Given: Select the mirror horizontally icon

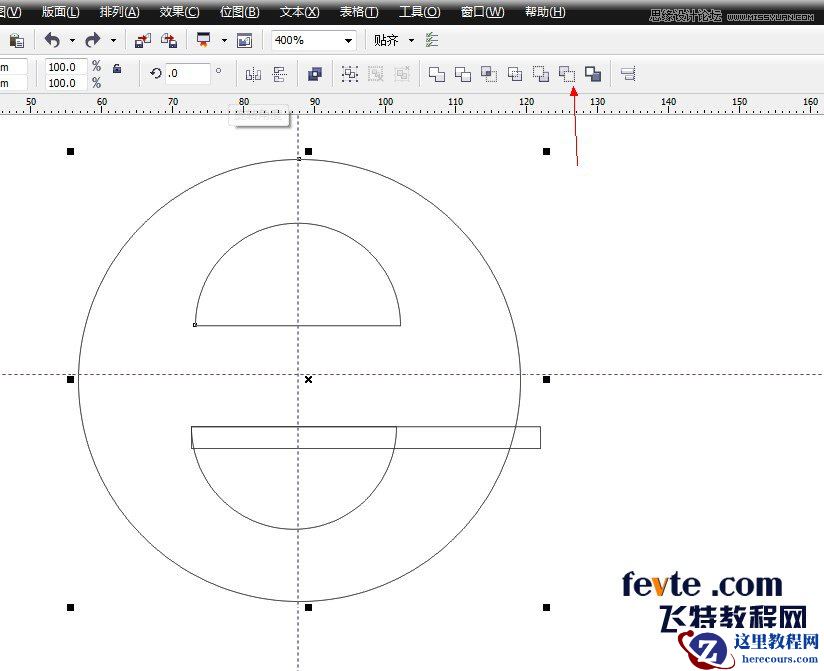Looking at the screenshot, I should [251, 73].
